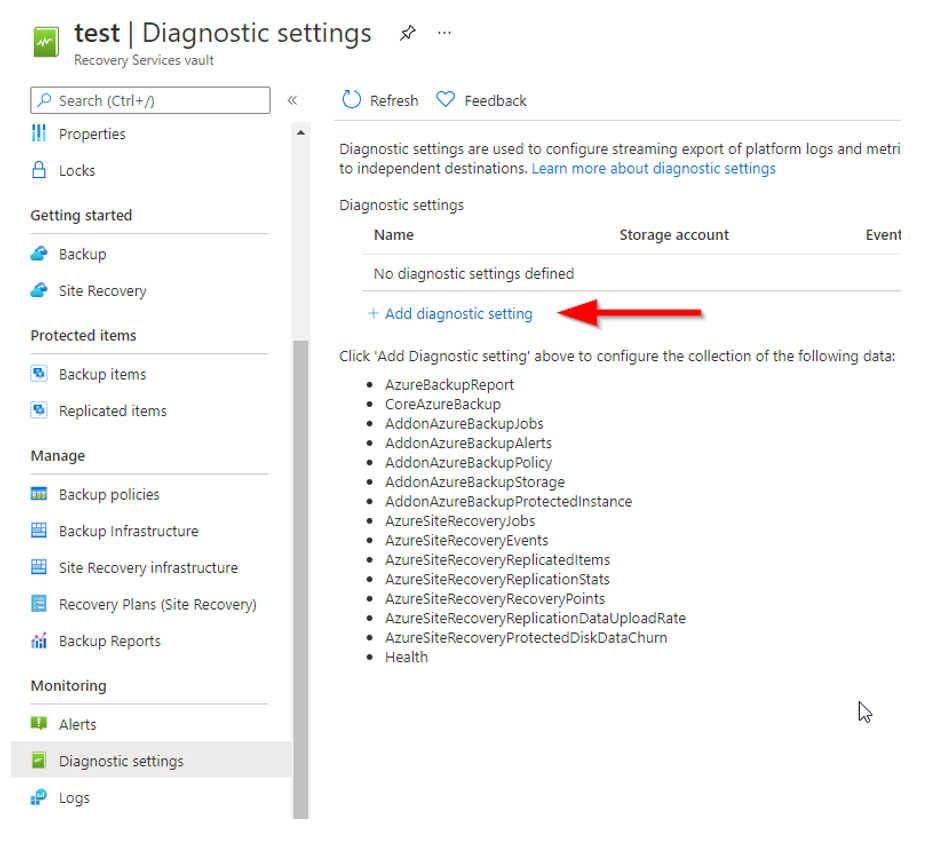Viewport: 925px width, 841px height.
Task: Open the Properties menu item
Action: pos(92,134)
